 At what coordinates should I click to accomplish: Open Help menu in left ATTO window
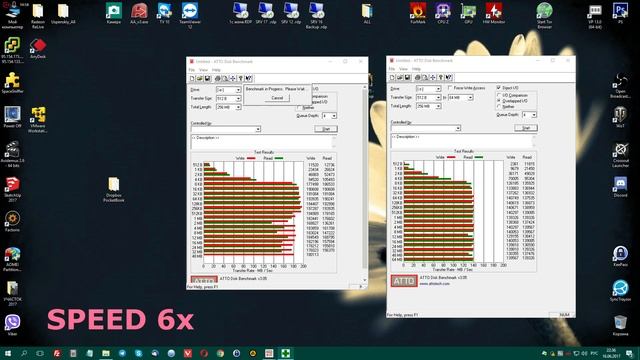coord(216,70)
